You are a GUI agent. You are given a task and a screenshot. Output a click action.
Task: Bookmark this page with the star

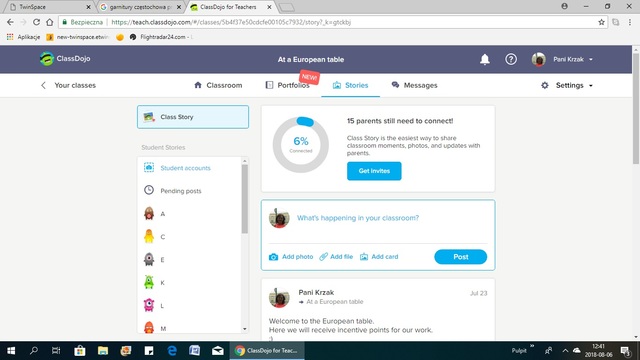click(601, 22)
